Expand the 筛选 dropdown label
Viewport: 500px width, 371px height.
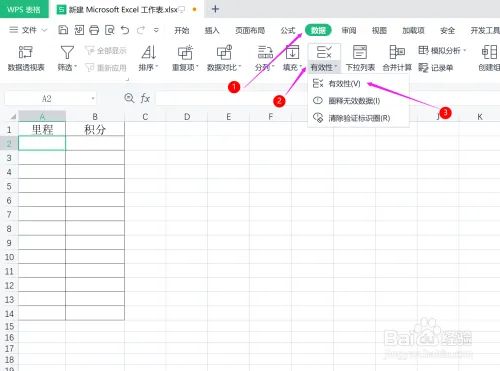point(67,67)
